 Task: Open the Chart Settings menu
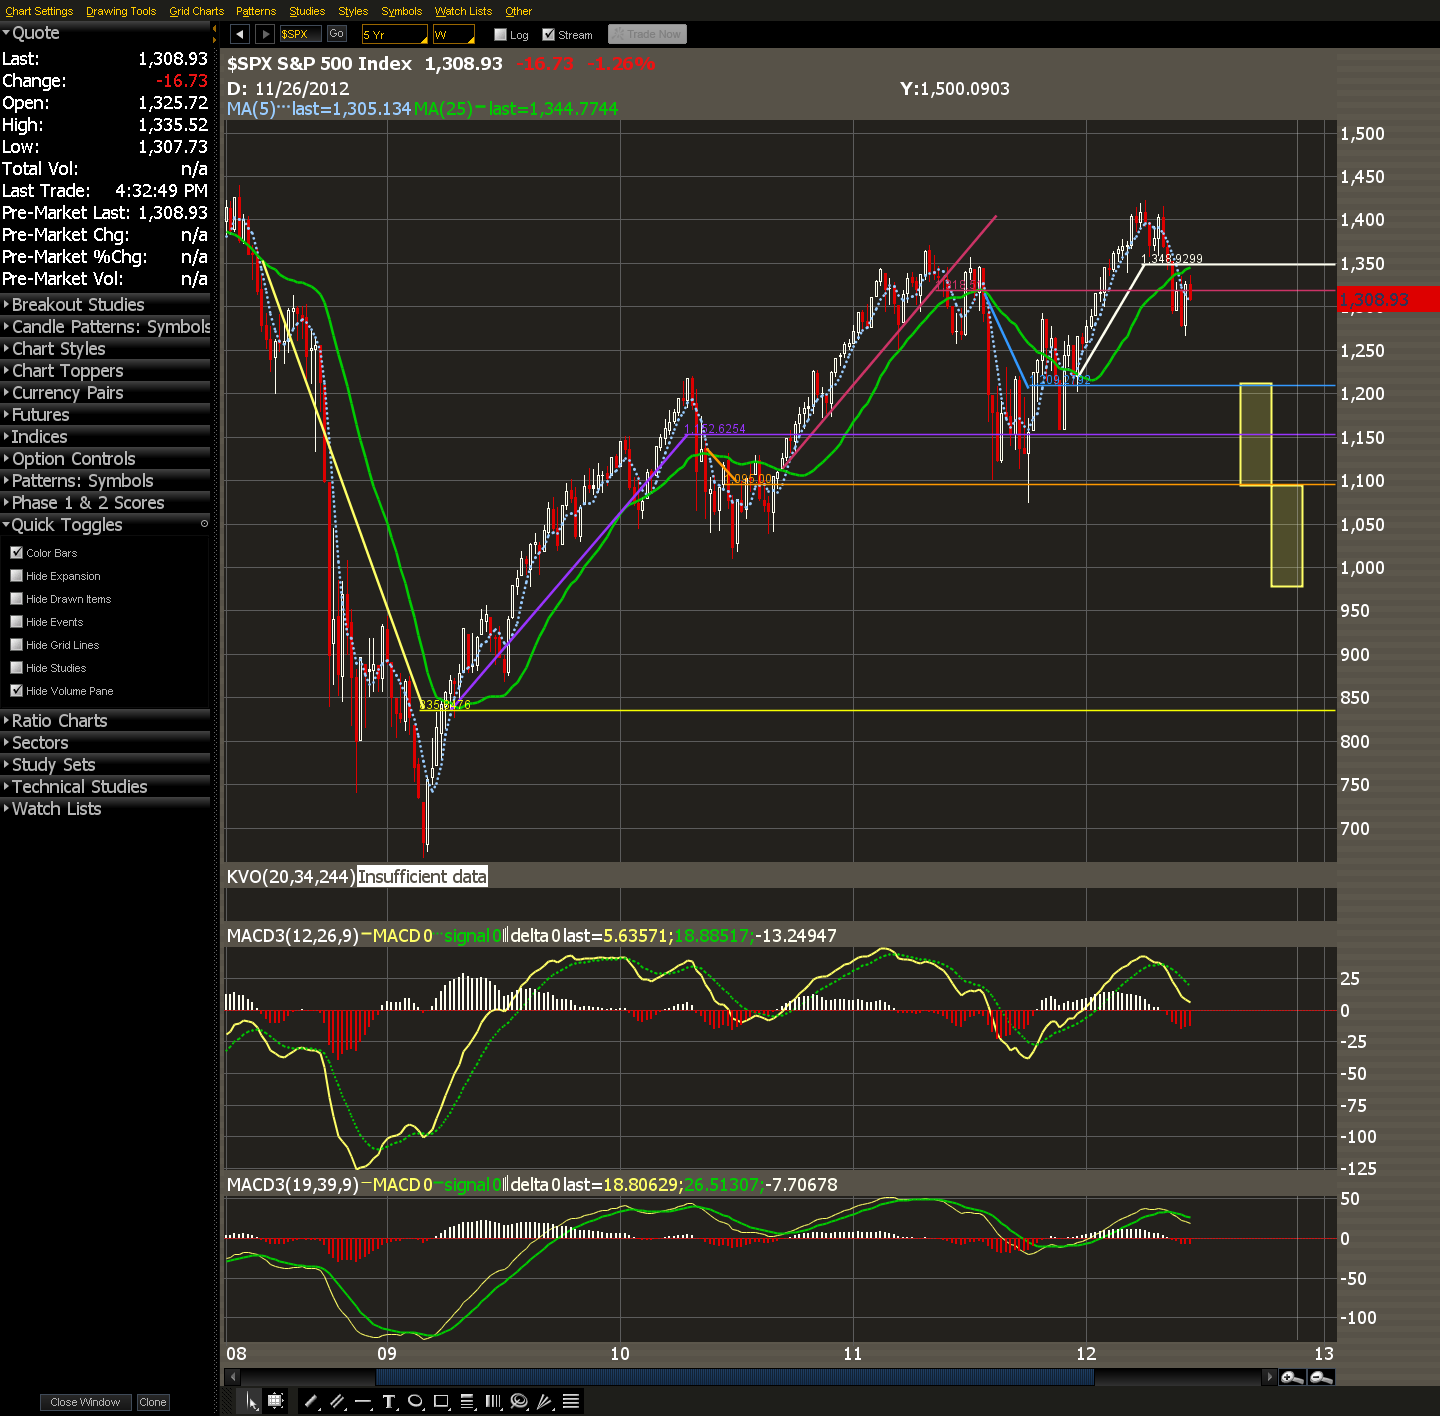(39, 11)
